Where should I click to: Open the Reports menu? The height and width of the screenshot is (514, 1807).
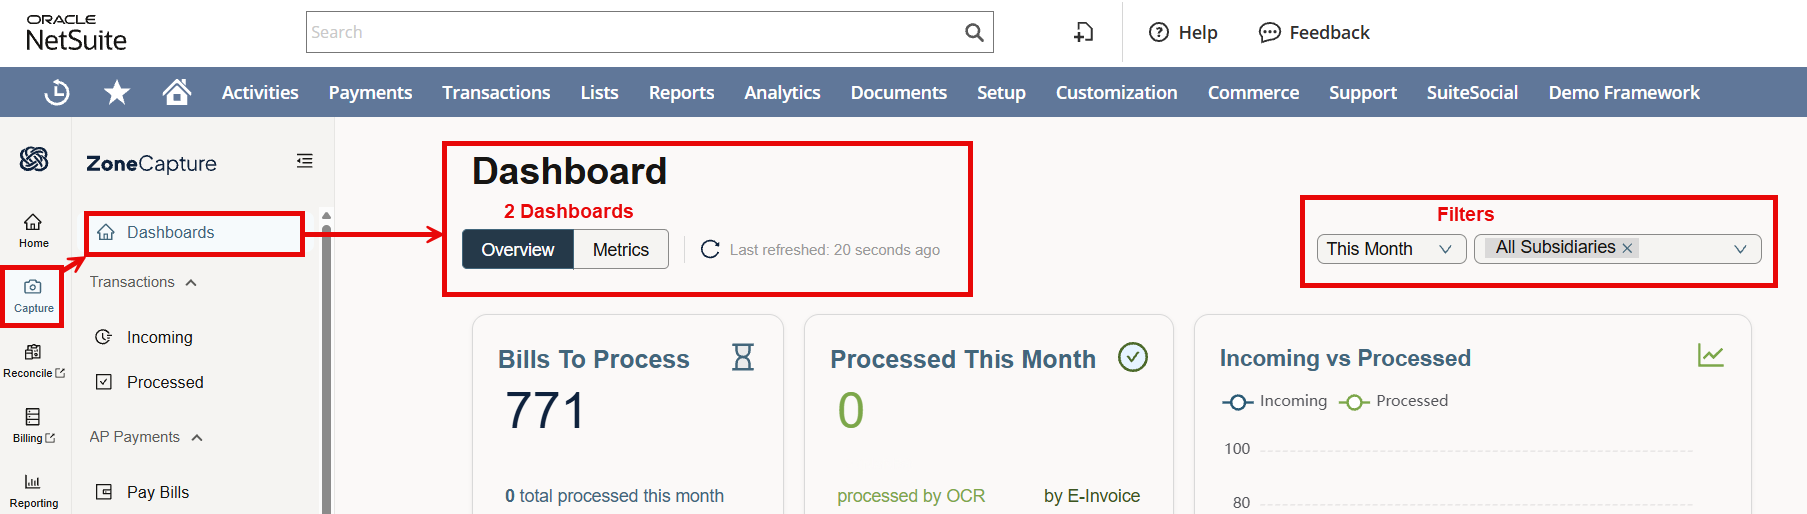(x=681, y=92)
